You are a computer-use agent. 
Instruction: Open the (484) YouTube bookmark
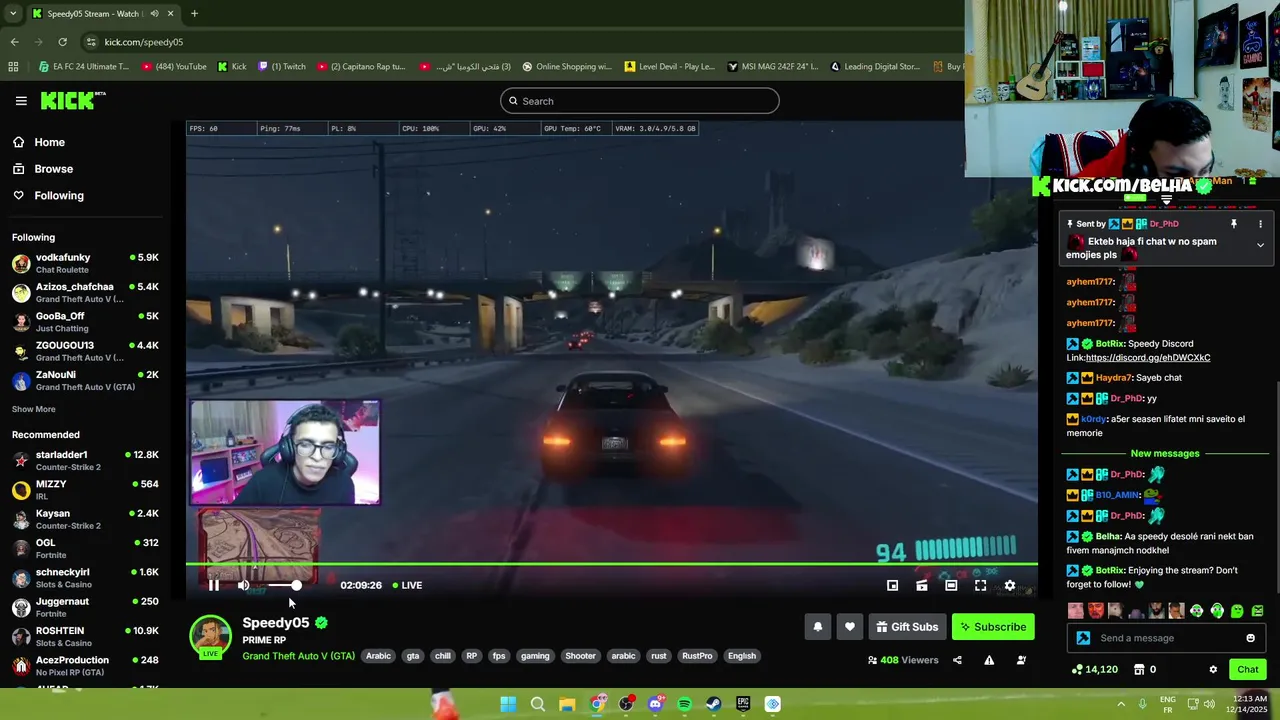coord(174,67)
